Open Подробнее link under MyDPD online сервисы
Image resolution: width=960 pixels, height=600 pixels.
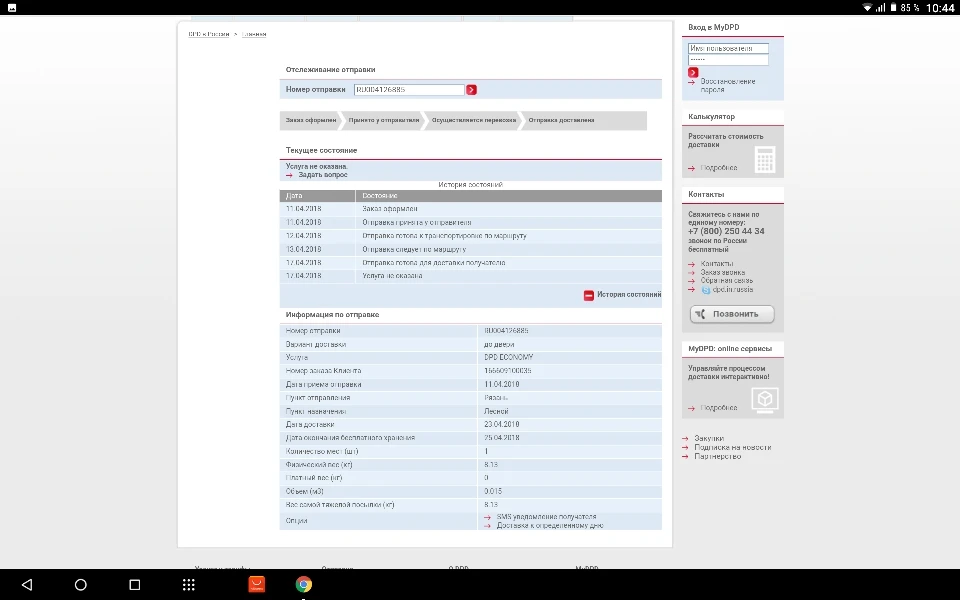point(718,408)
